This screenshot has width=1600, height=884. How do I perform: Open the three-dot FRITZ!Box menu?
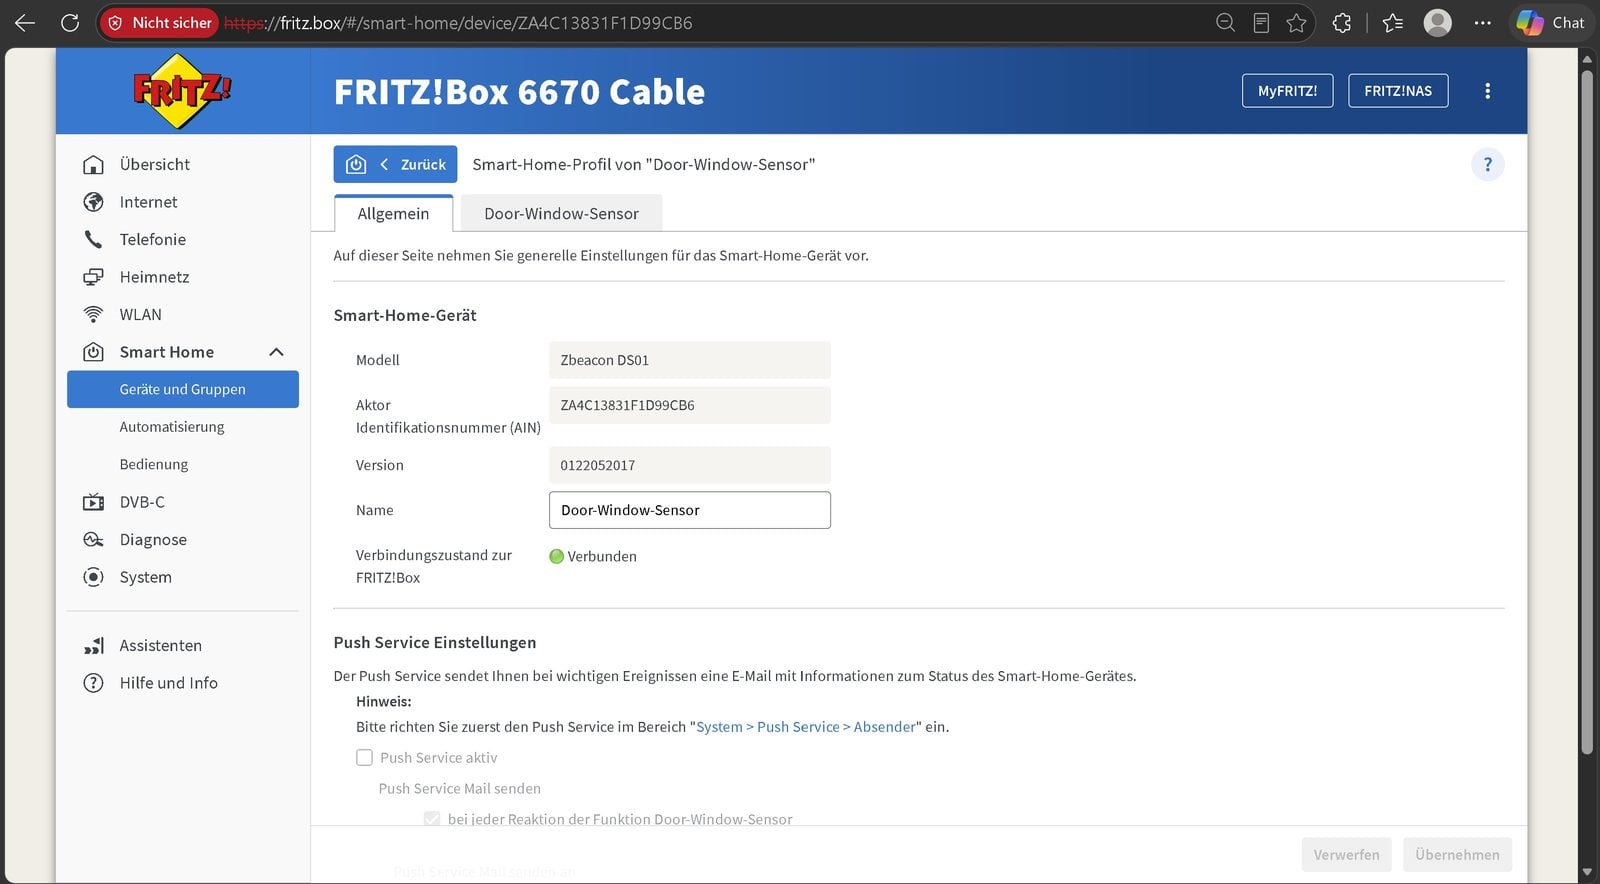1487,91
